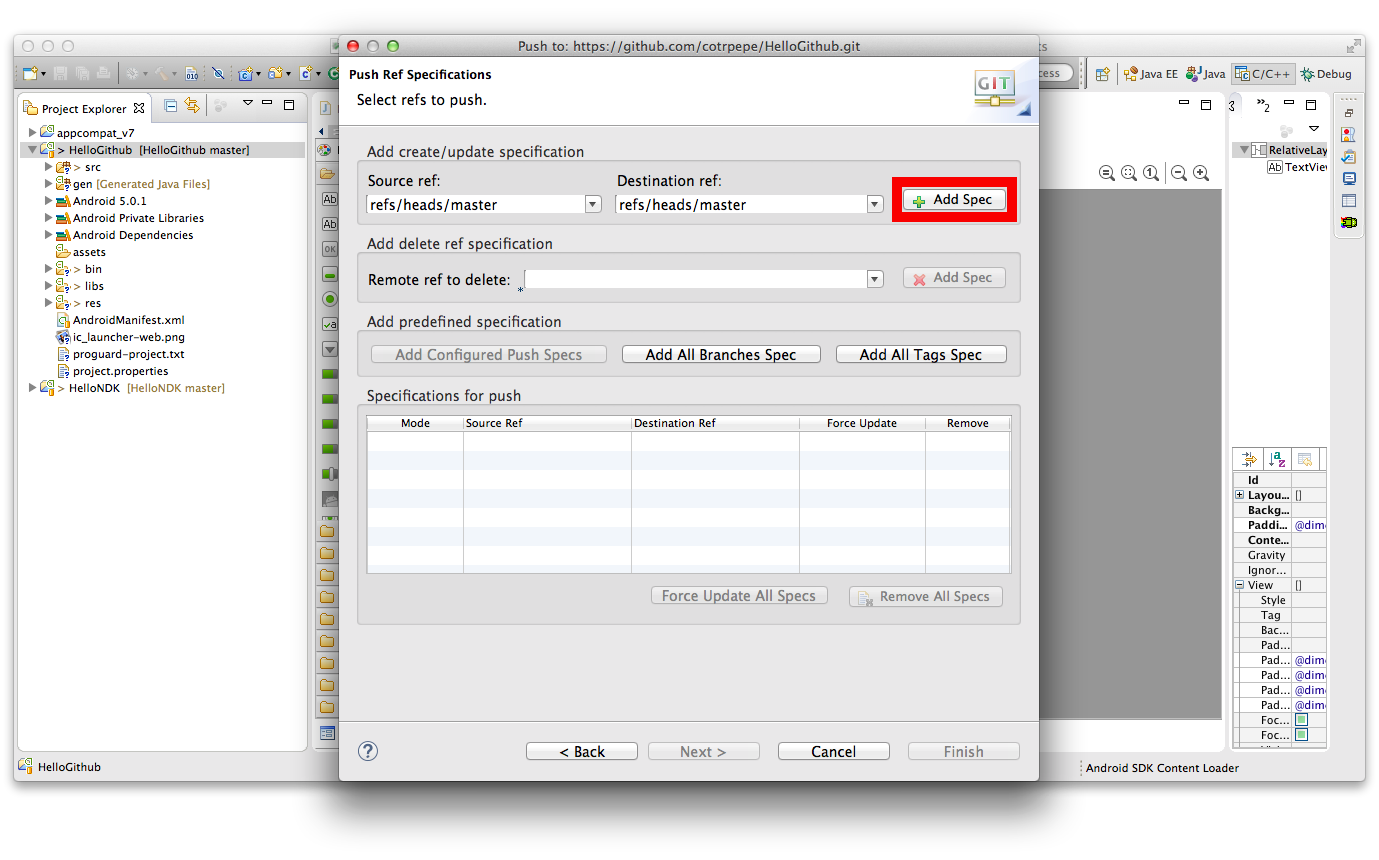The height and width of the screenshot is (860, 1379).
Task: Open the Remote ref to delete dropdown
Action: [x=875, y=279]
